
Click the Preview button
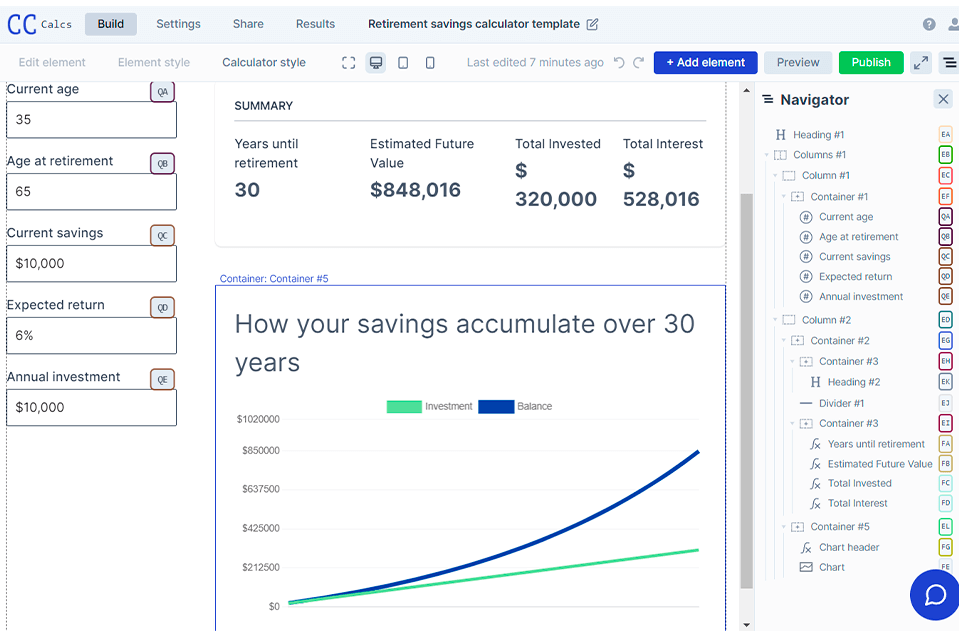(798, 62)
